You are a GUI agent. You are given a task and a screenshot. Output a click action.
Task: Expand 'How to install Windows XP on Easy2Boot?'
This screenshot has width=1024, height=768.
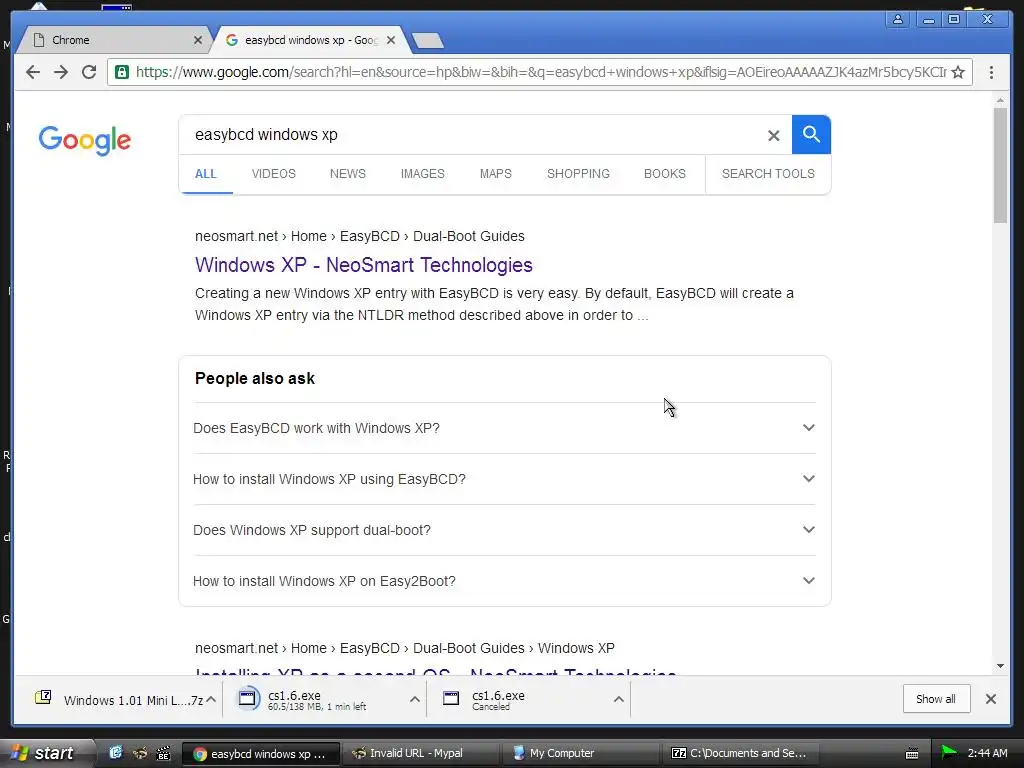click(x=504, y=581)
